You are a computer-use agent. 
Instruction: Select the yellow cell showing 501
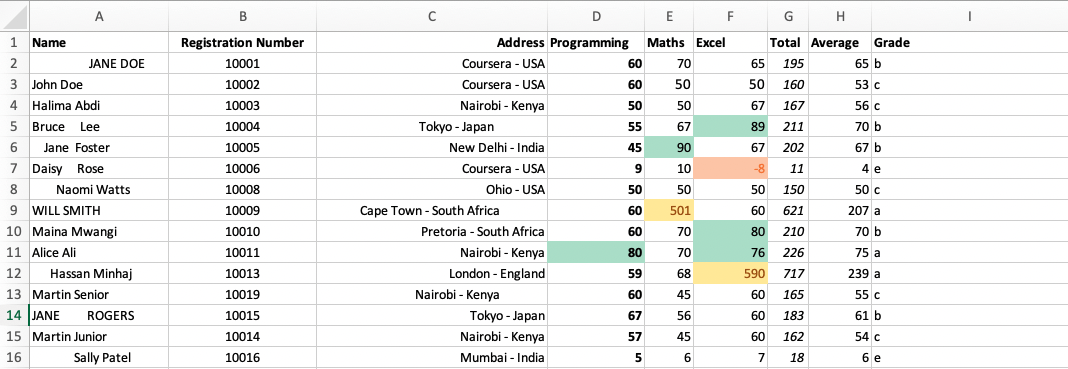point(669,210)
